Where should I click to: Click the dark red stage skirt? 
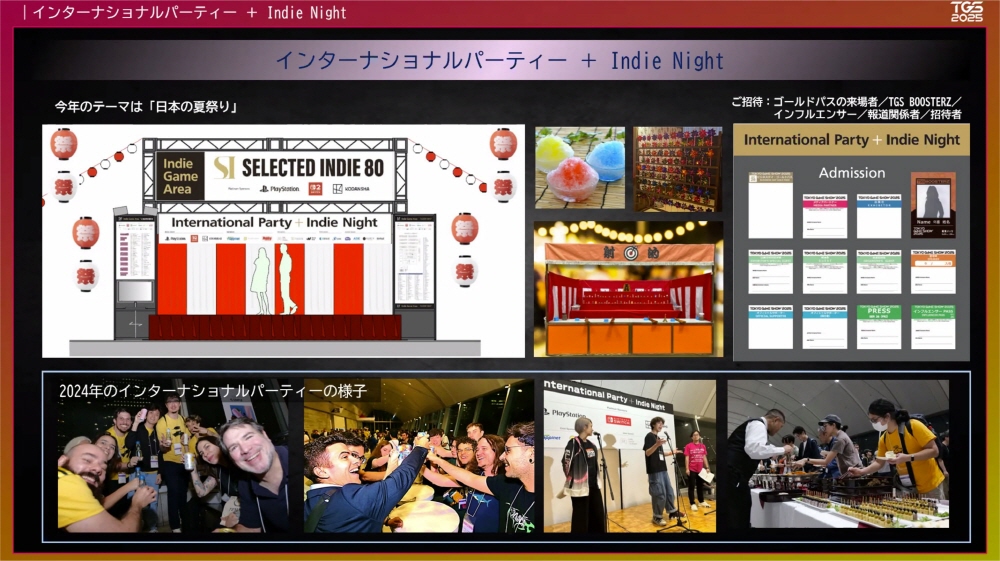pyautogui.click(x=275, y=327)
